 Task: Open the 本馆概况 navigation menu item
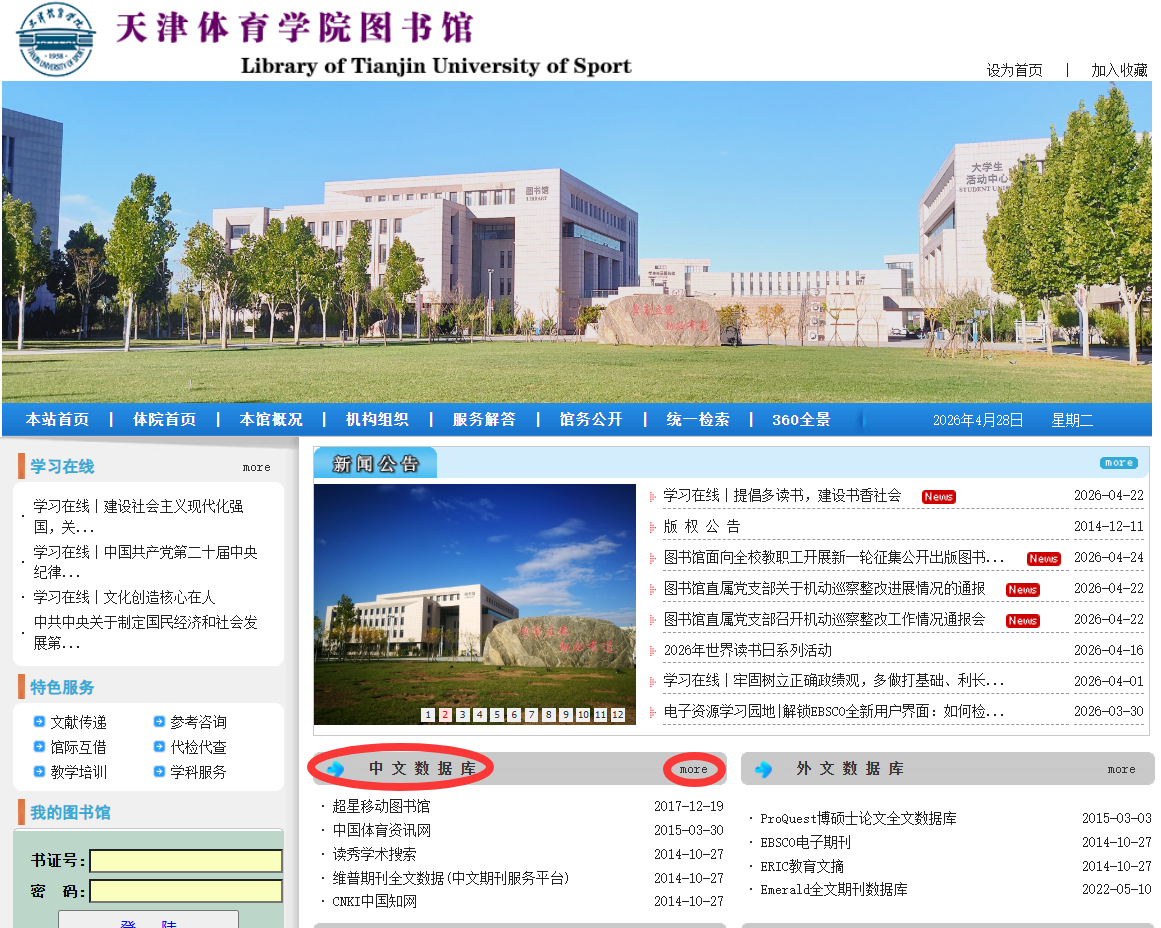271,420
